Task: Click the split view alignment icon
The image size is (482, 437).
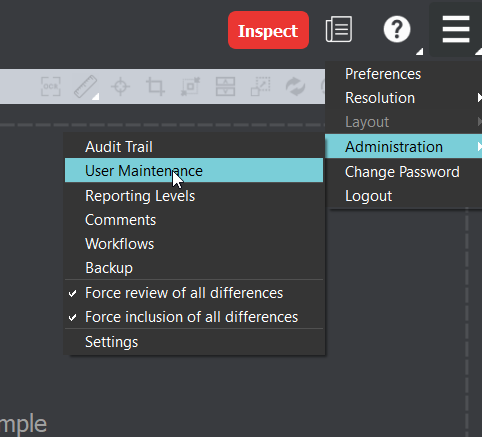Action: click(225, 87)
